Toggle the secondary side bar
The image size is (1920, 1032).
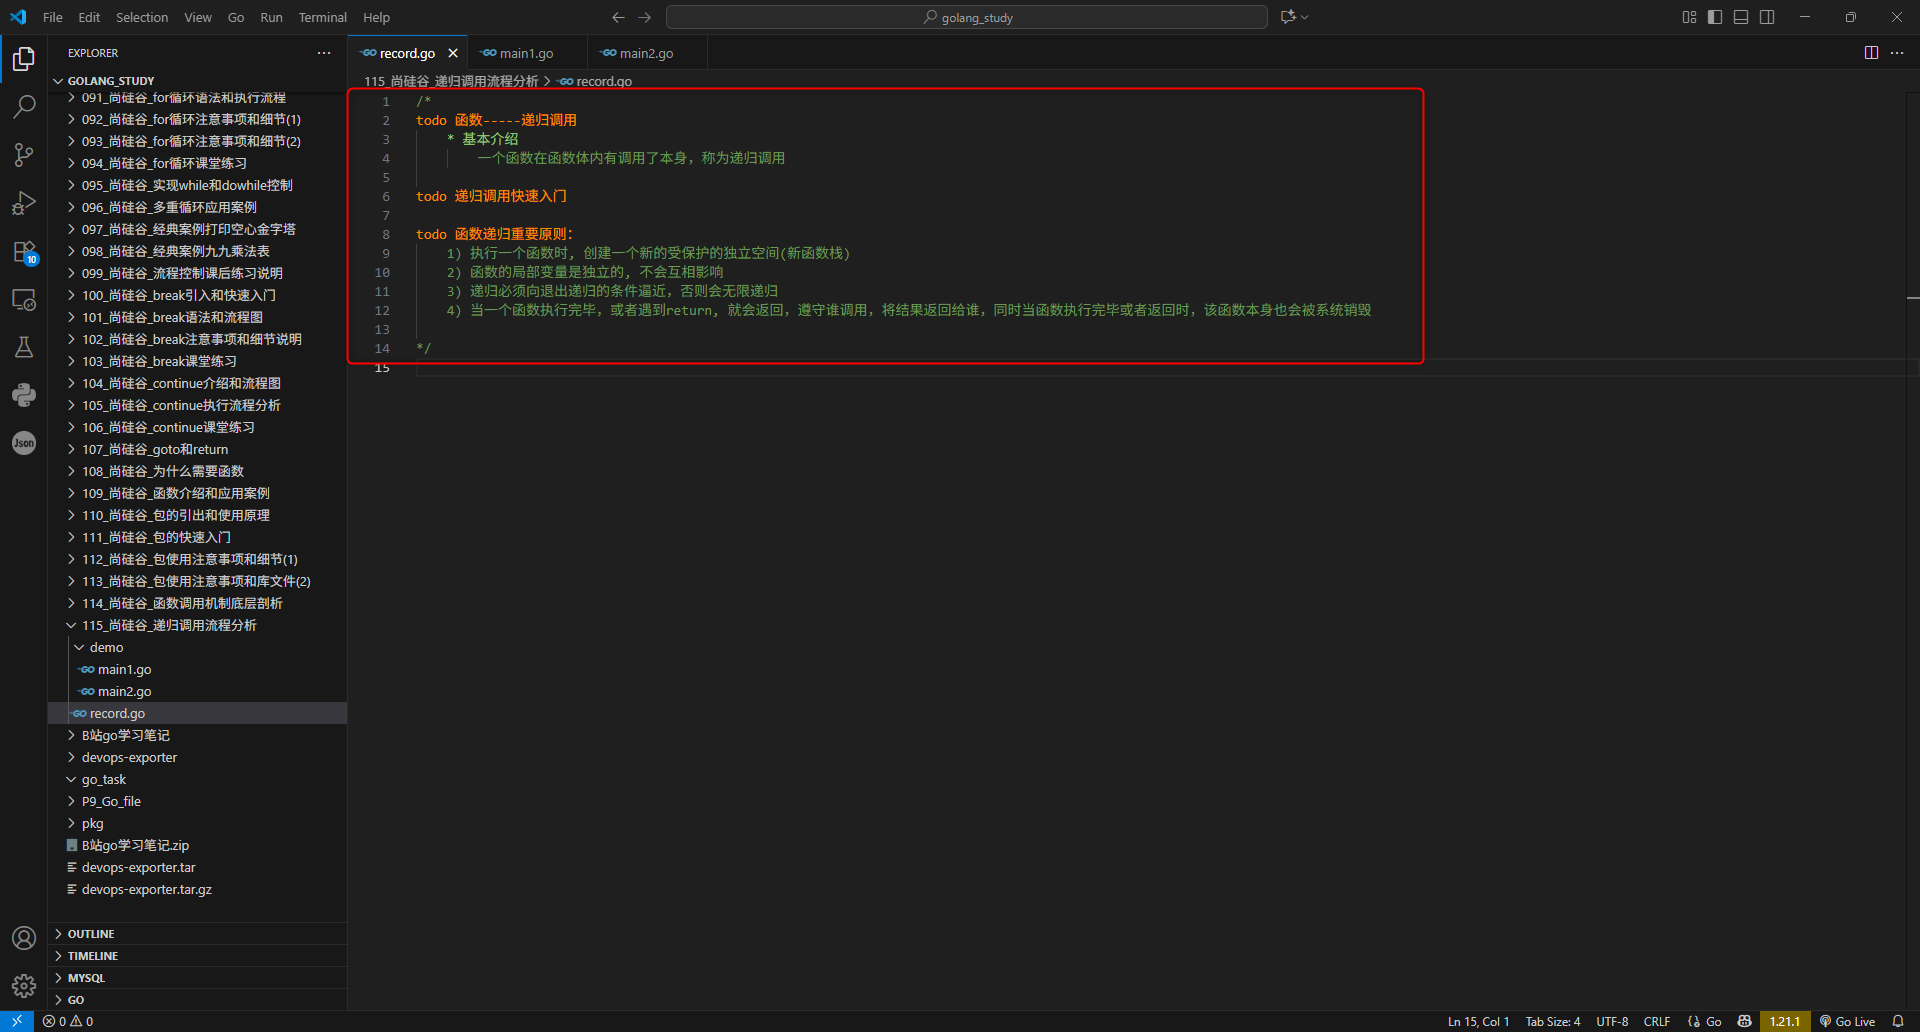(x=1767, y=17)
